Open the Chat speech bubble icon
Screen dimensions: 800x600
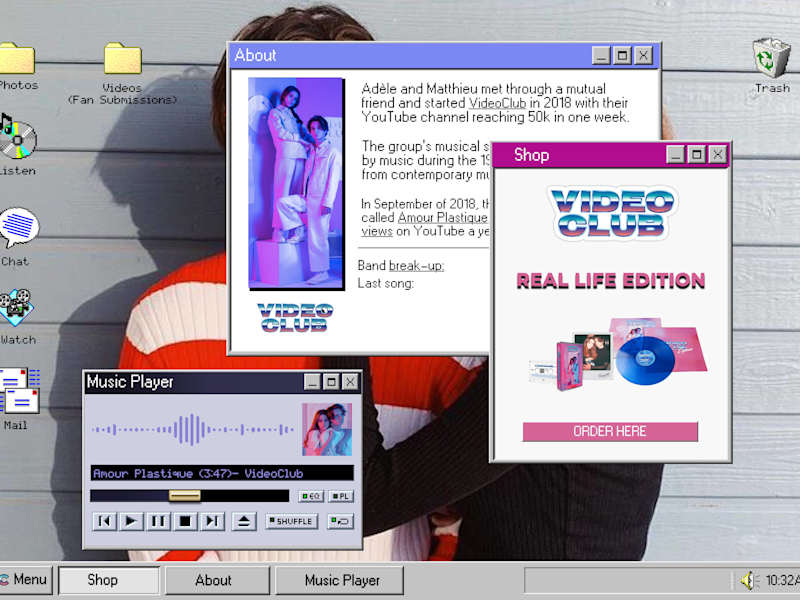coord(18,228)
